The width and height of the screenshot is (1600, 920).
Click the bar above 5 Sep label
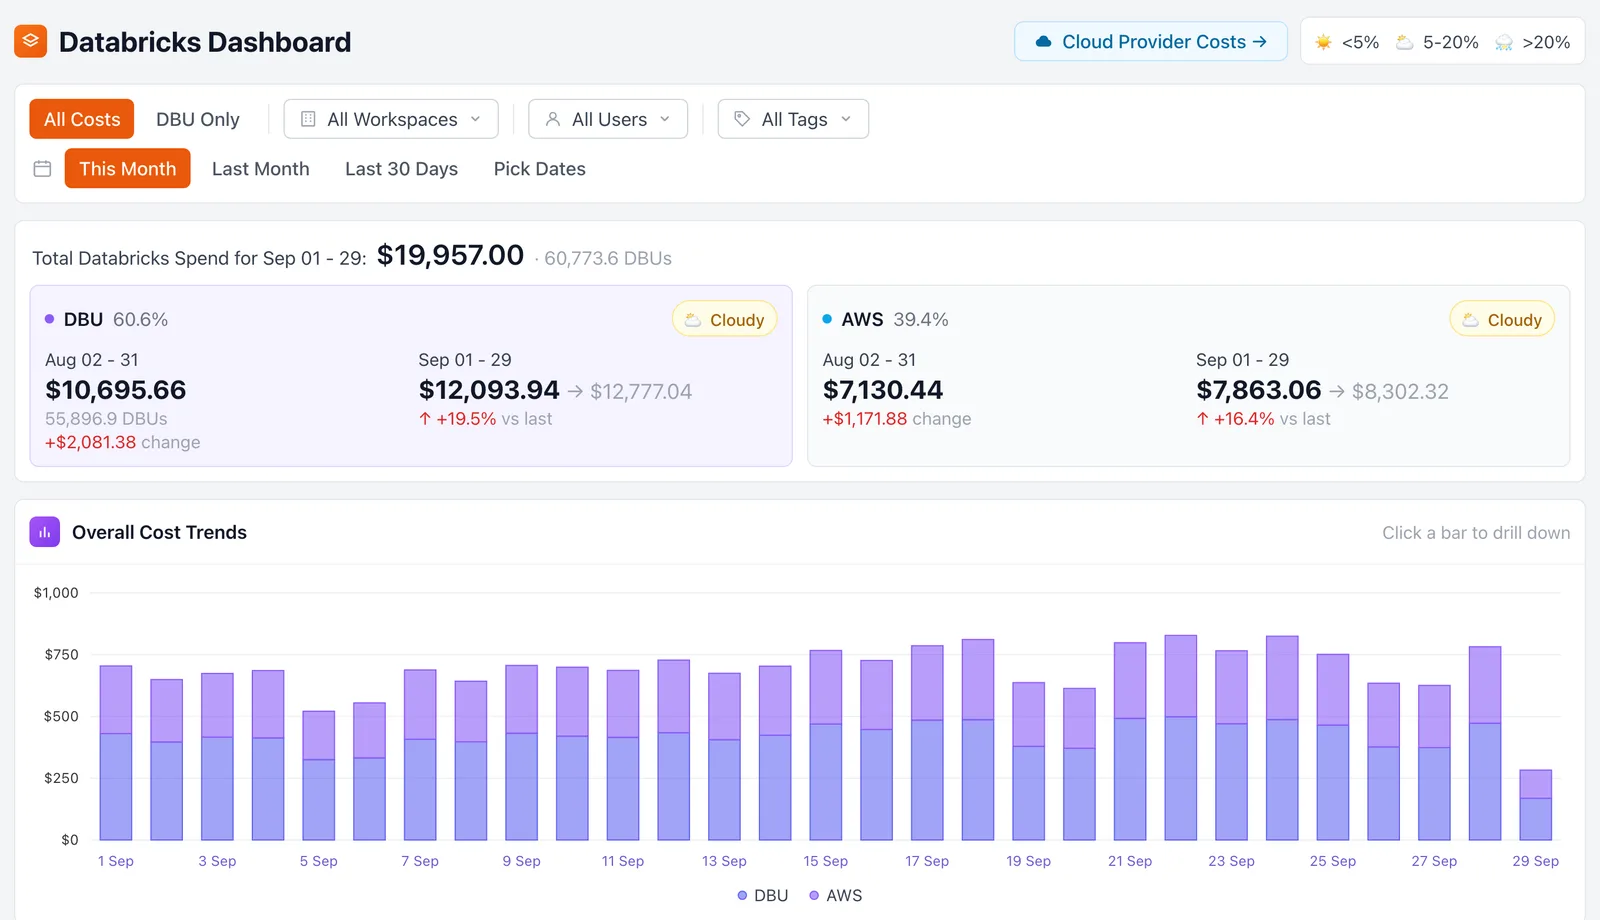(319, 775)
